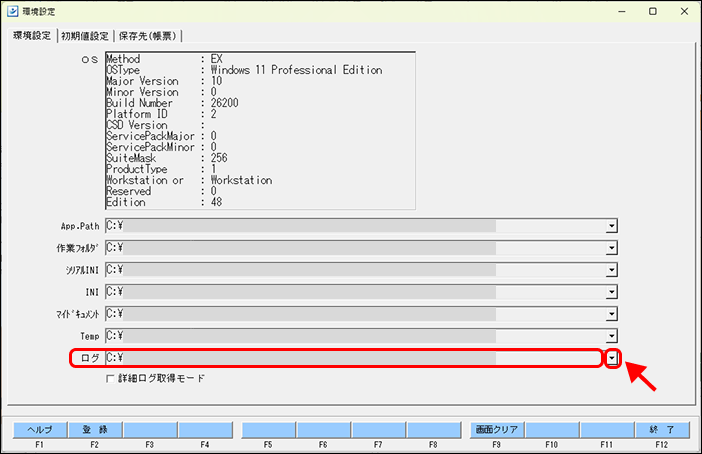
Task: Click the 画面クリア F9 button
Action: pyautogui.click(x=497, y=430)
